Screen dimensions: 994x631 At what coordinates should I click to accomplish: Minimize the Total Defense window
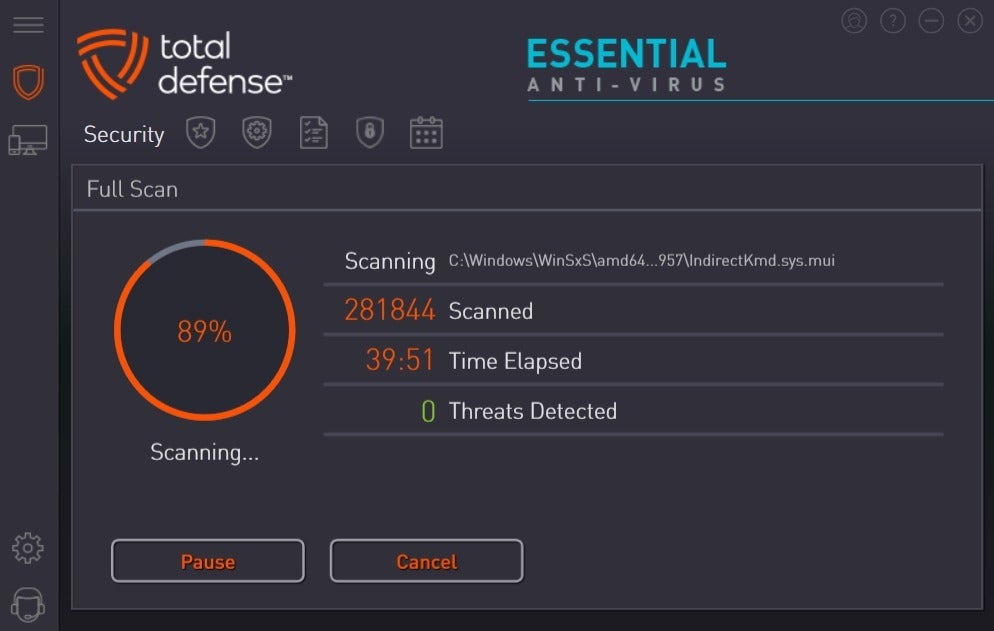point(931,21)
